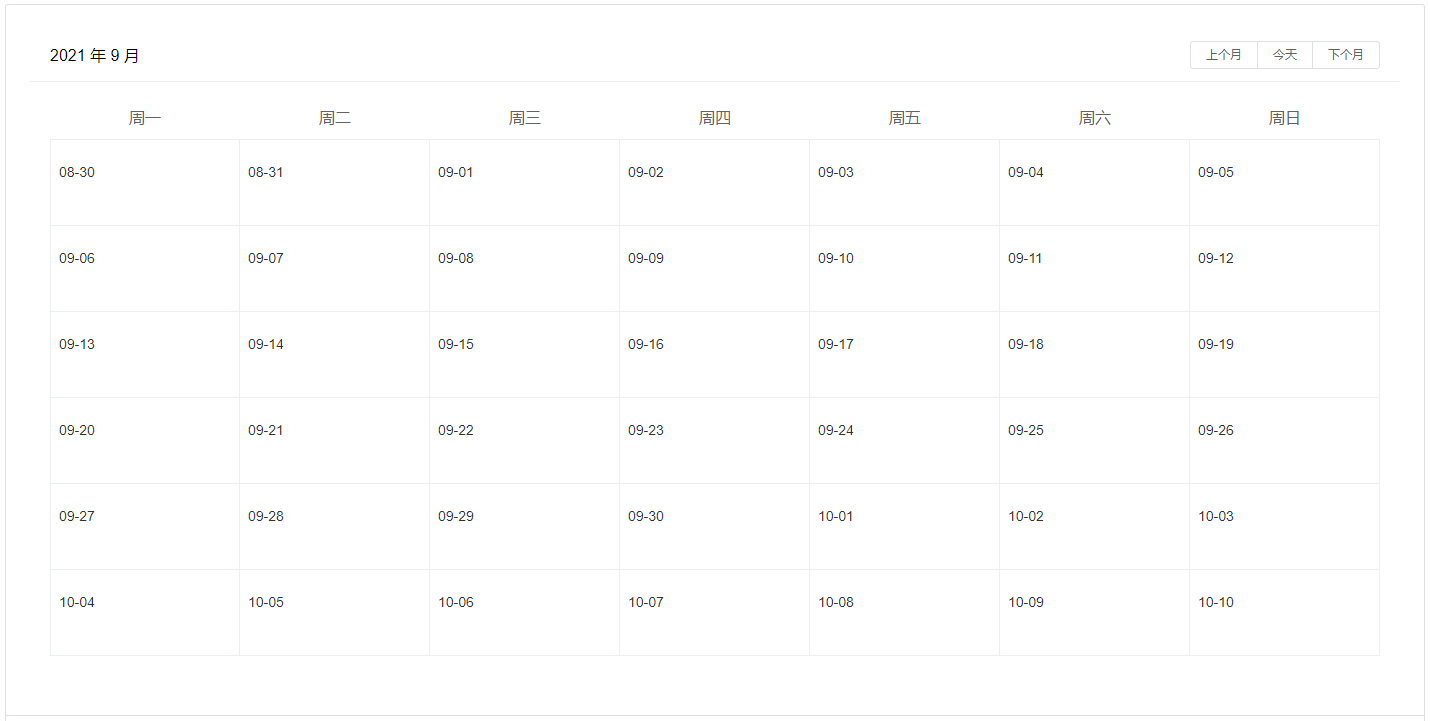Choose the 09-21 date cell
1430x721 pixels.
pyautogui.click(x=334, y=441)
